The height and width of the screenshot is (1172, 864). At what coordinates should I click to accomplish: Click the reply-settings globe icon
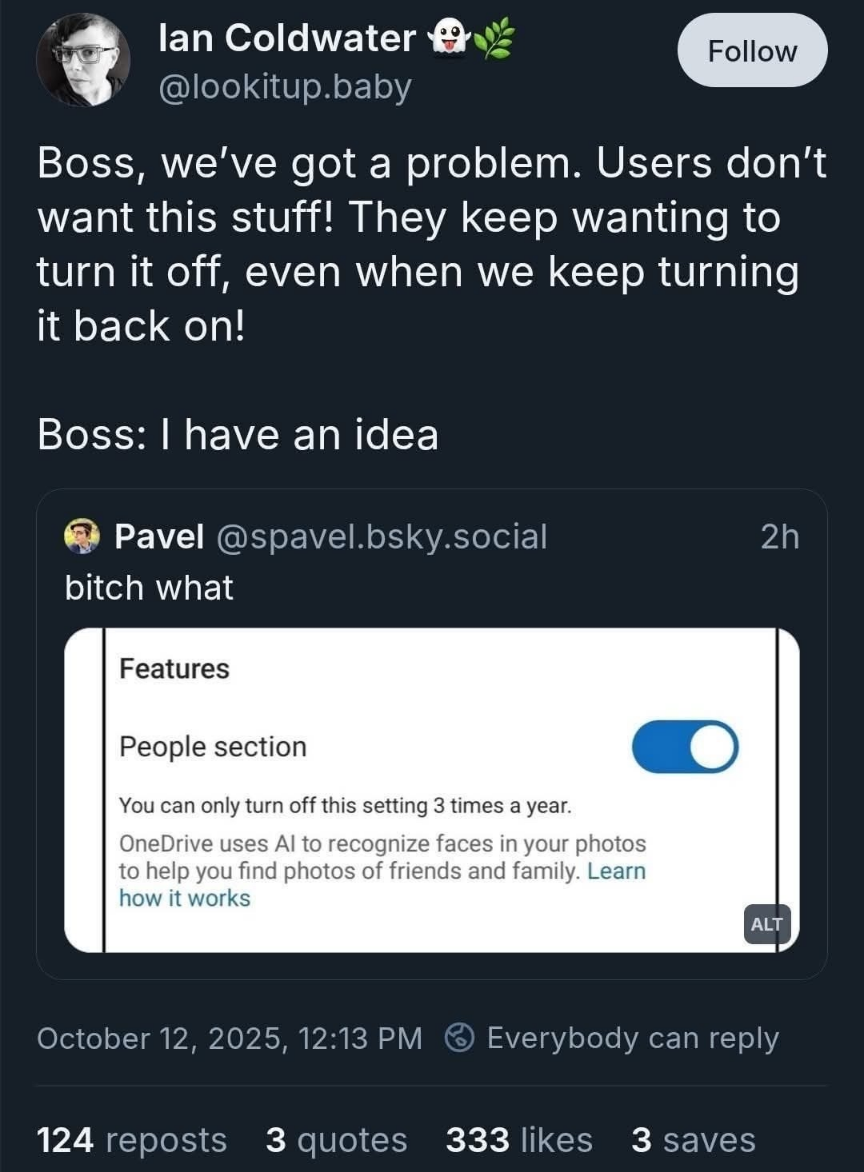point(459,1038)
